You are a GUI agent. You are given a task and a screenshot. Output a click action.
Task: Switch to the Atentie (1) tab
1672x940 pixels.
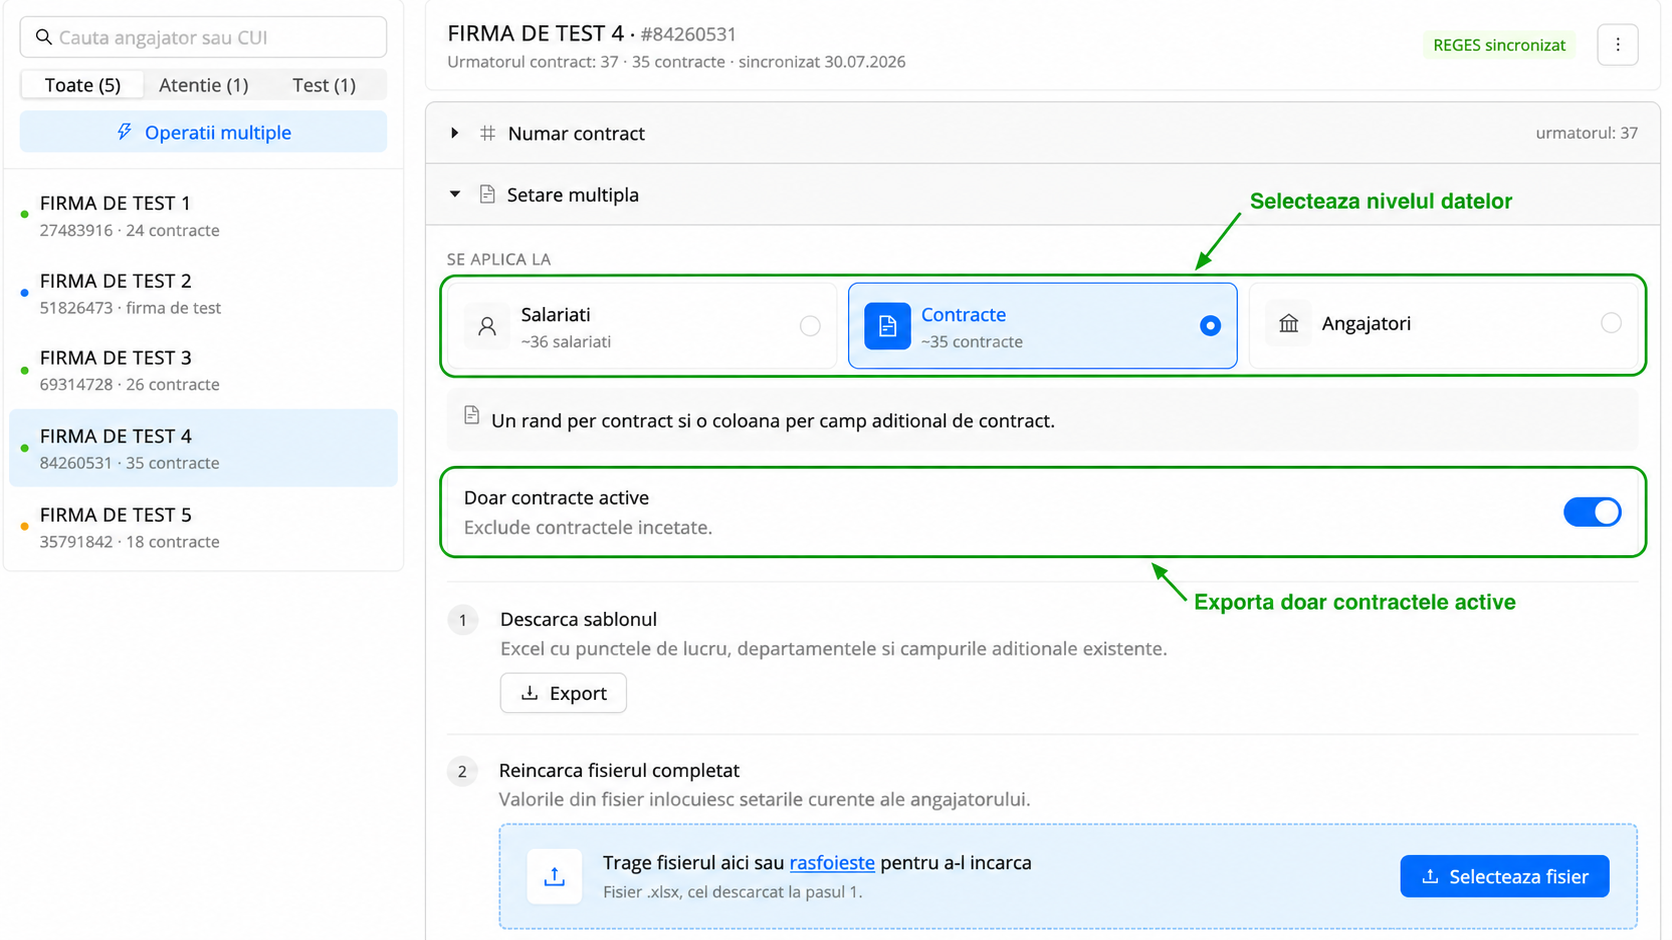[x=204, y=85]
